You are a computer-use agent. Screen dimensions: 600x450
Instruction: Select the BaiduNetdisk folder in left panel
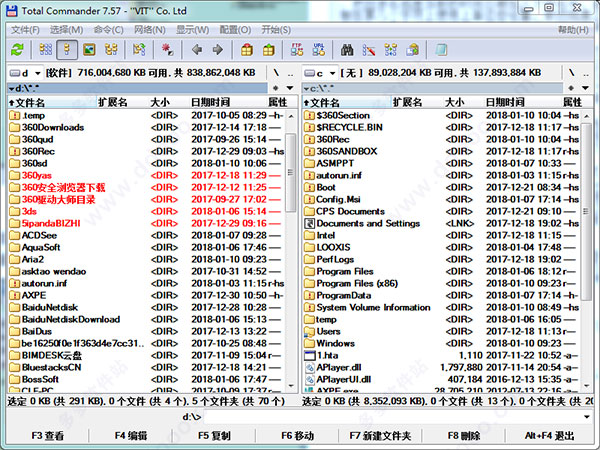click(50, 307)
